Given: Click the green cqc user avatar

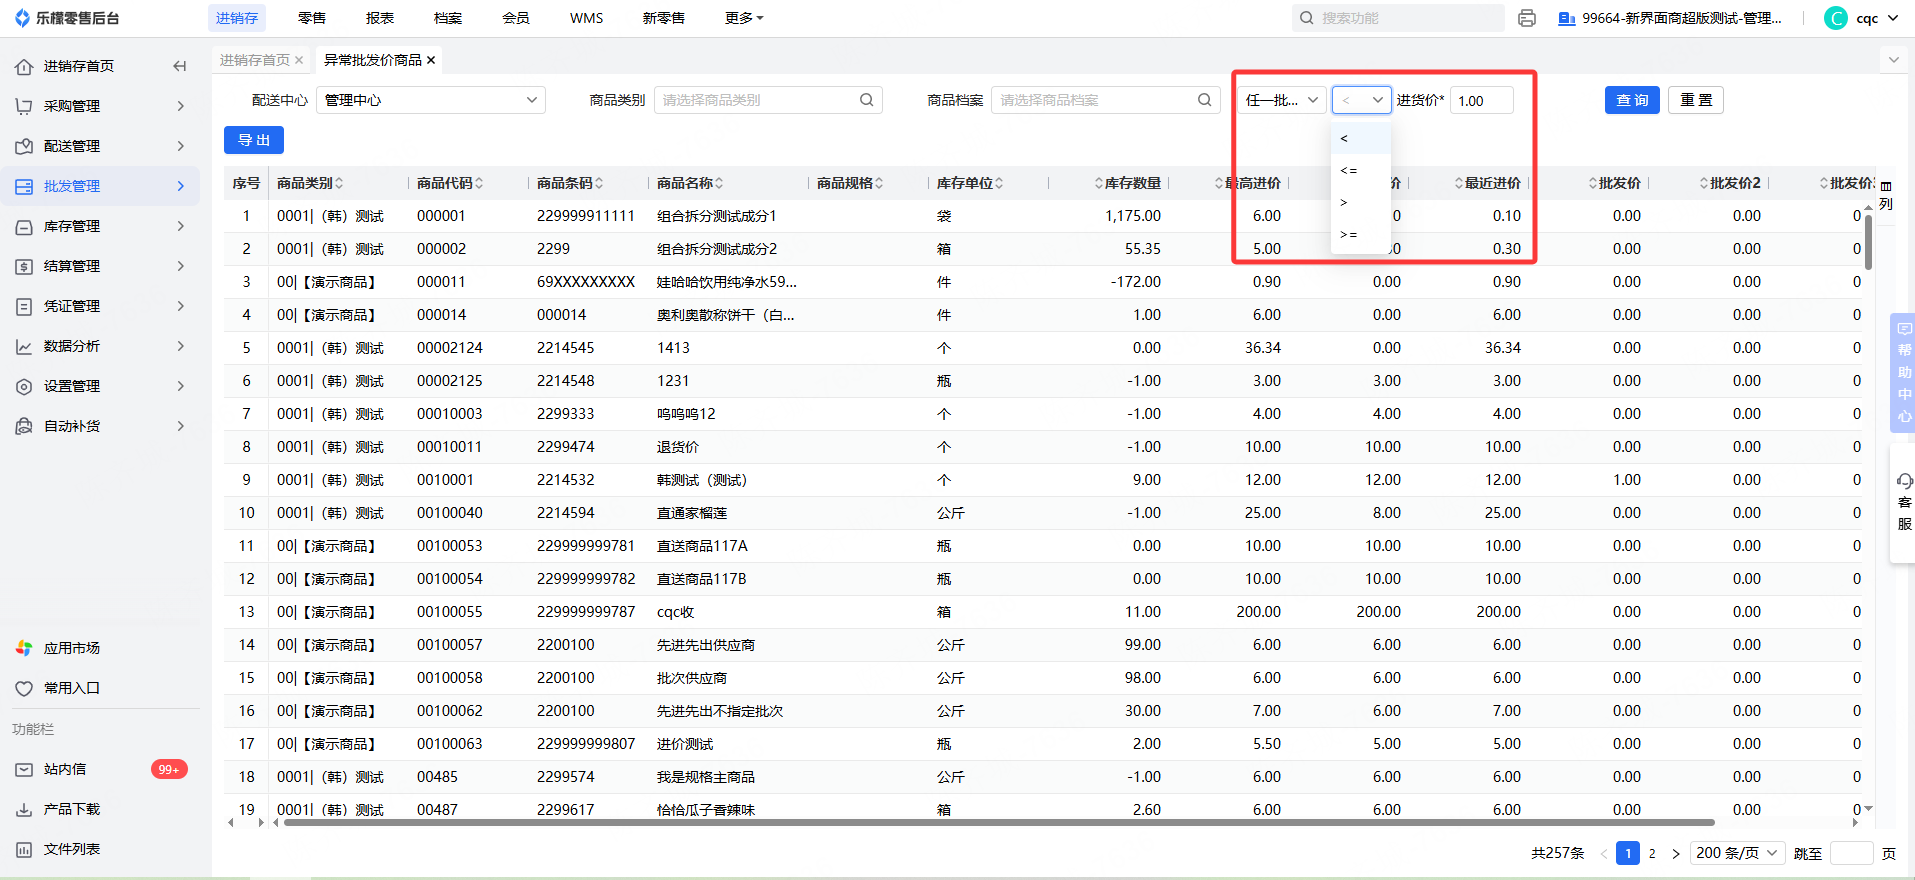Looking at the screenshot, I should [x=1836, y=18].
